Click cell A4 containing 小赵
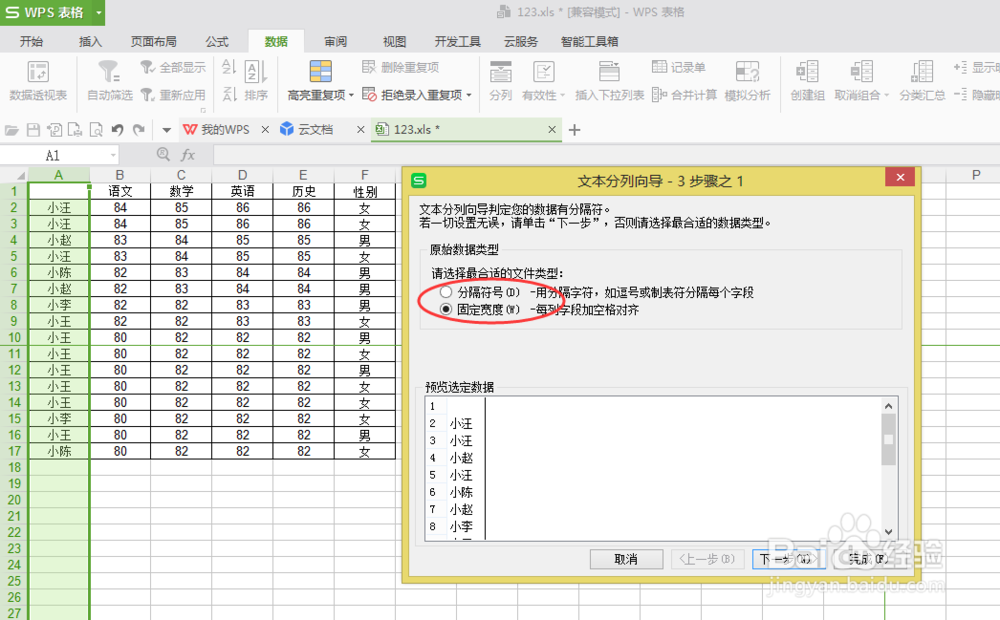Viewport: 1000px width, 620px height. point(59,240)
